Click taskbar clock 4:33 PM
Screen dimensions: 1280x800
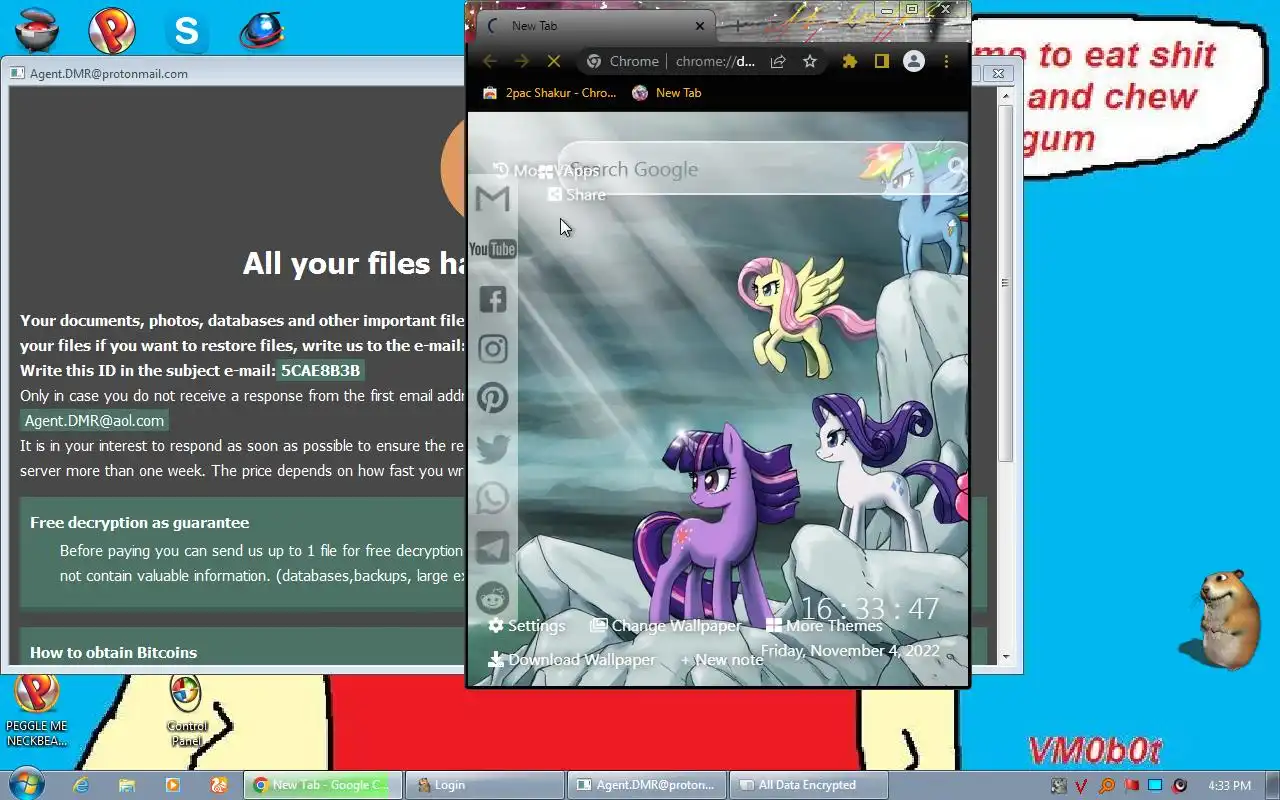point(1230,785)
